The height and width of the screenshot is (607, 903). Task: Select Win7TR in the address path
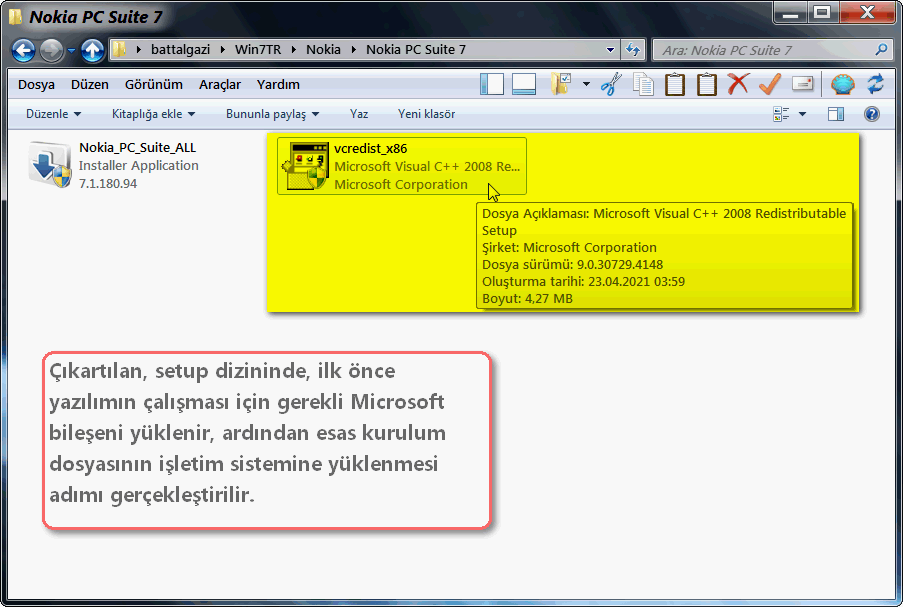[257, 50]
